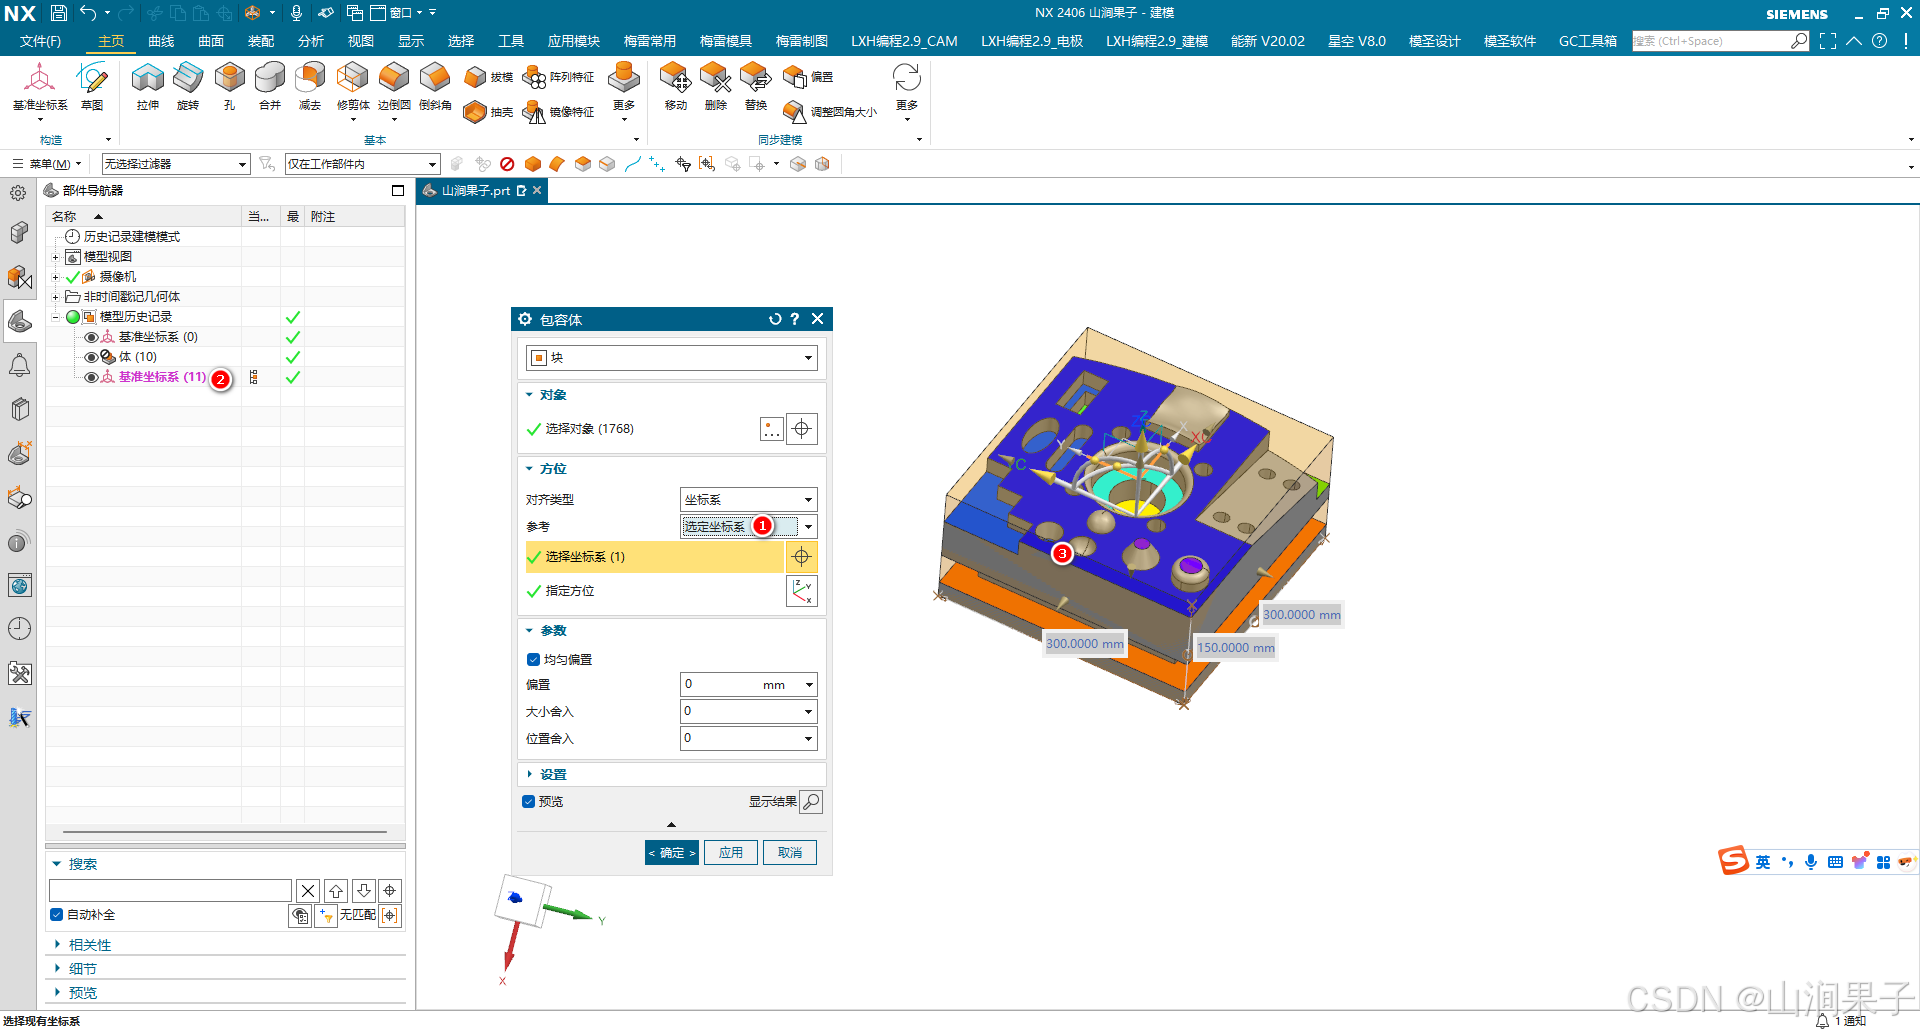Click Mirror Feature (镜像特征) icon
Screen dimensions: 1920x1031
(534, 112)
